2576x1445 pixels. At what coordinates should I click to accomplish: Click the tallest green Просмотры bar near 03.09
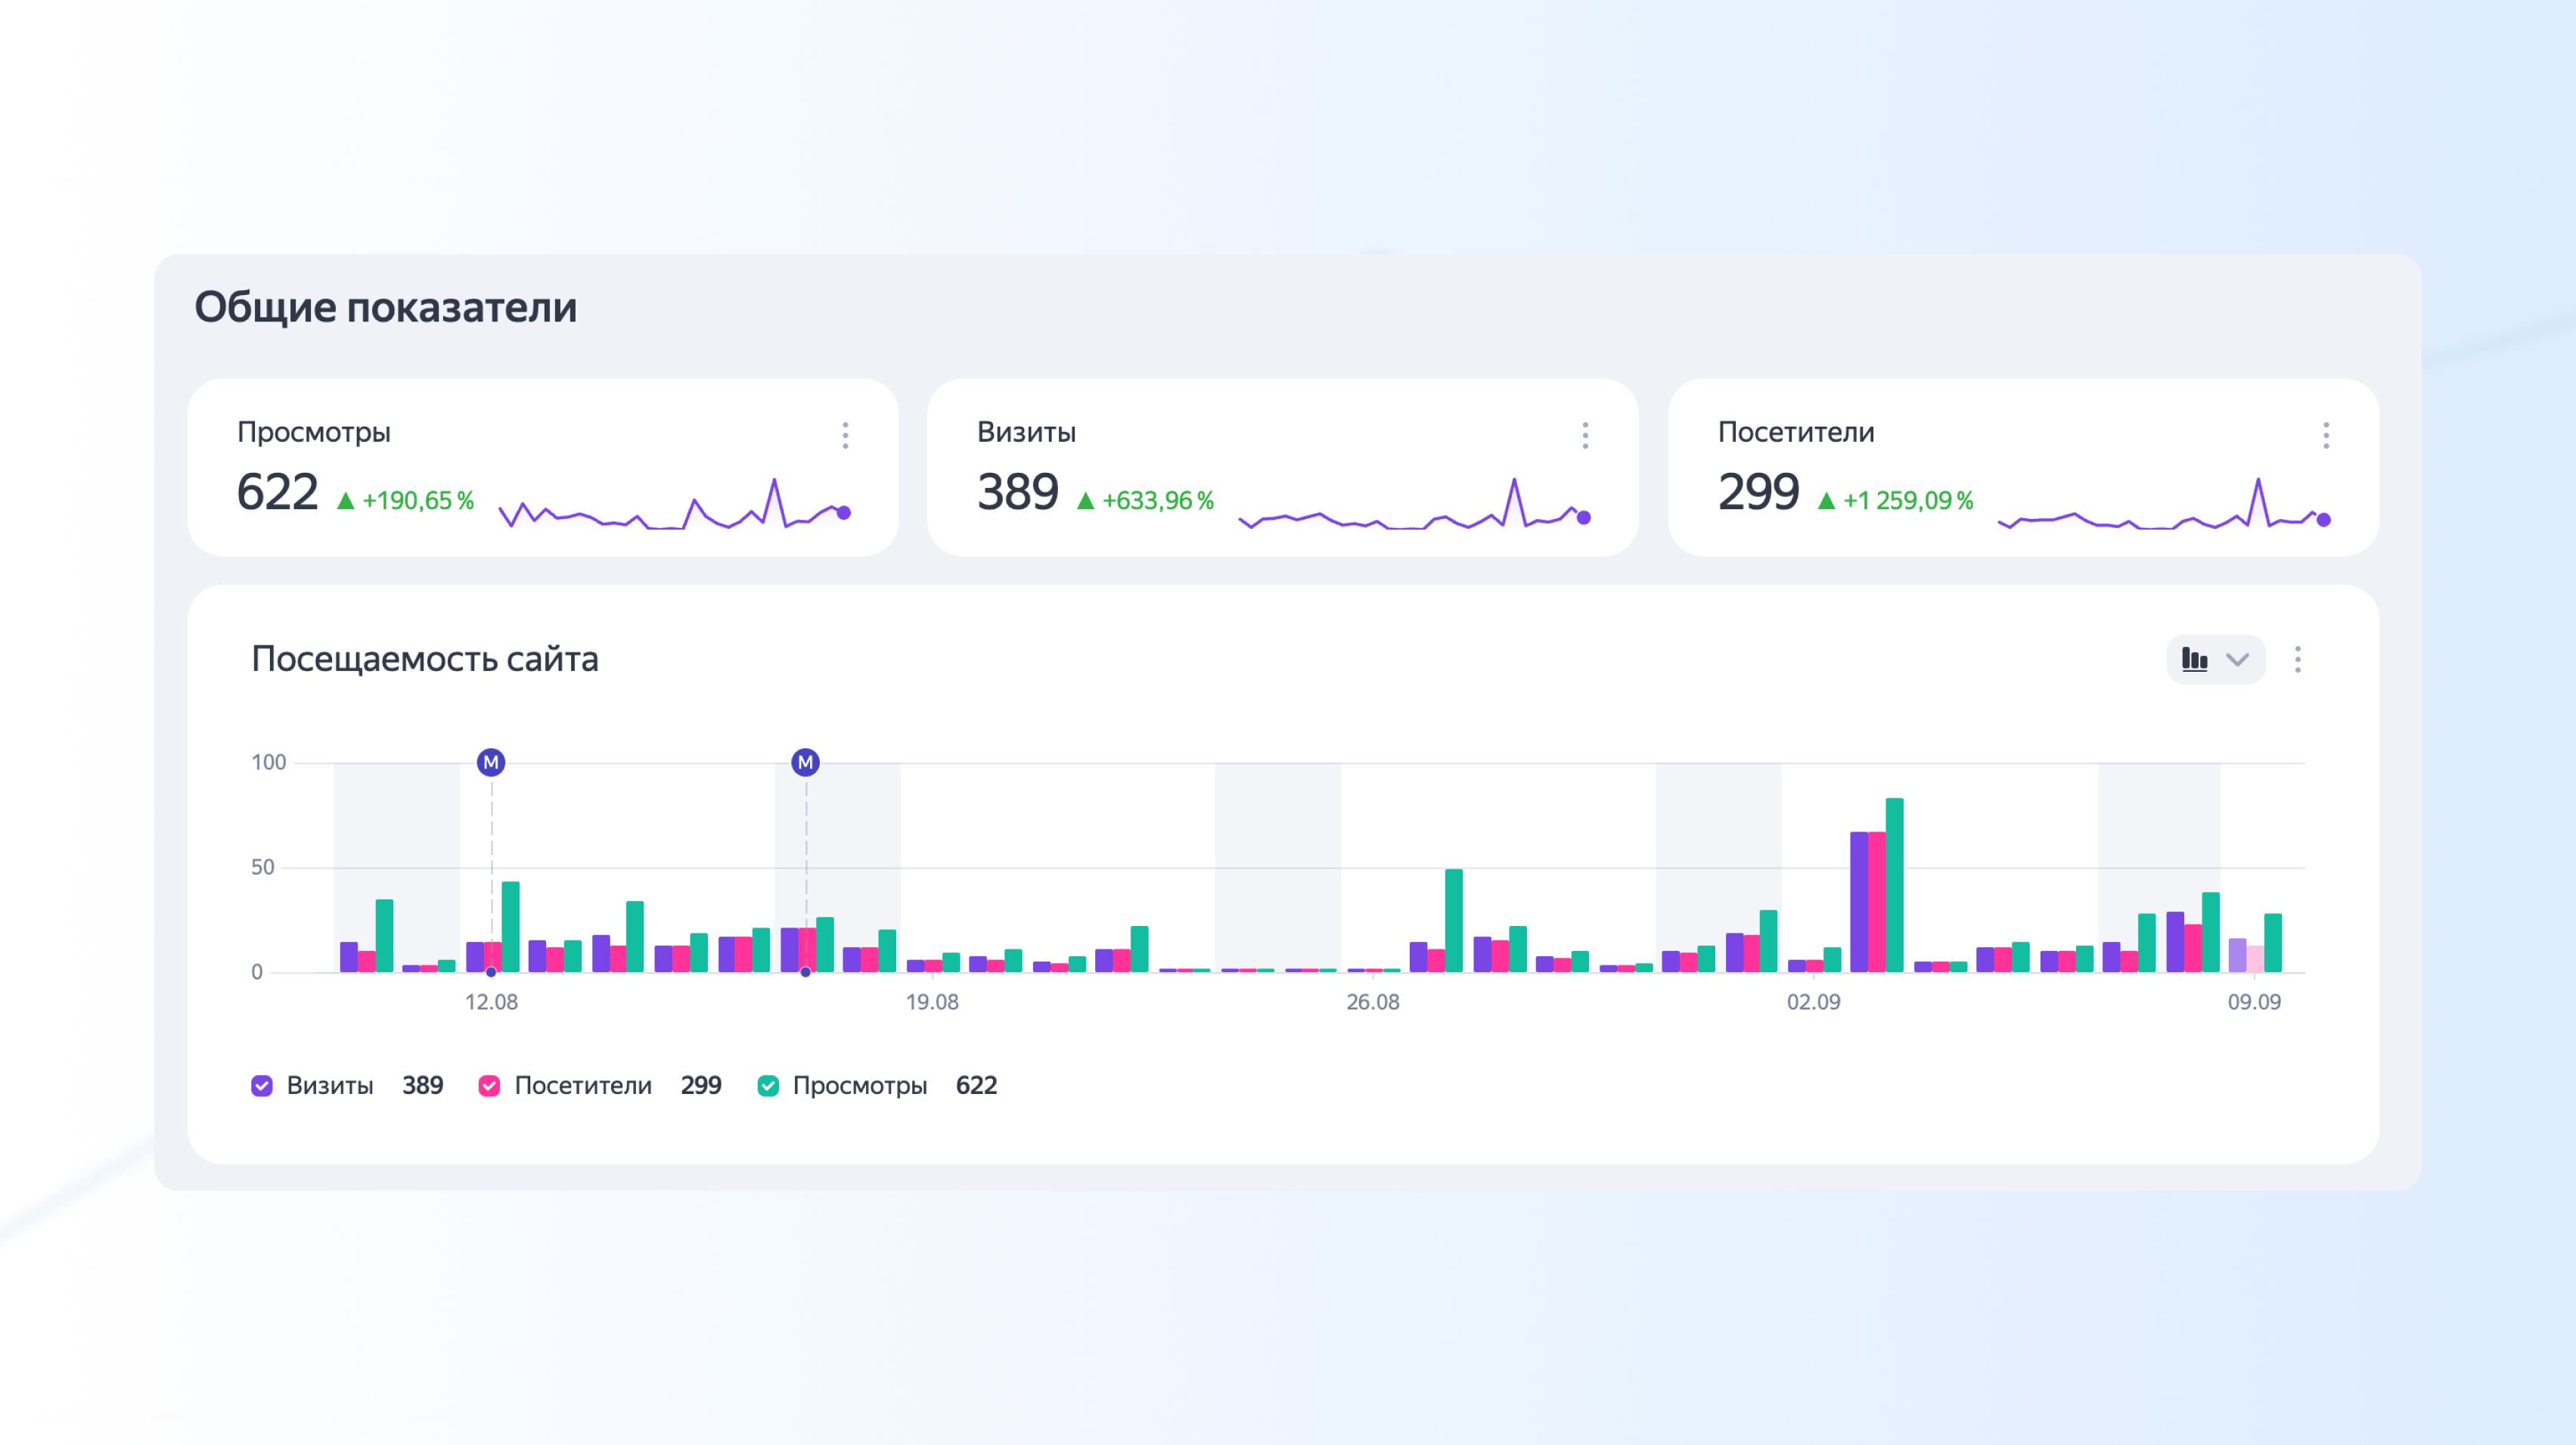tap(1894, 885)
